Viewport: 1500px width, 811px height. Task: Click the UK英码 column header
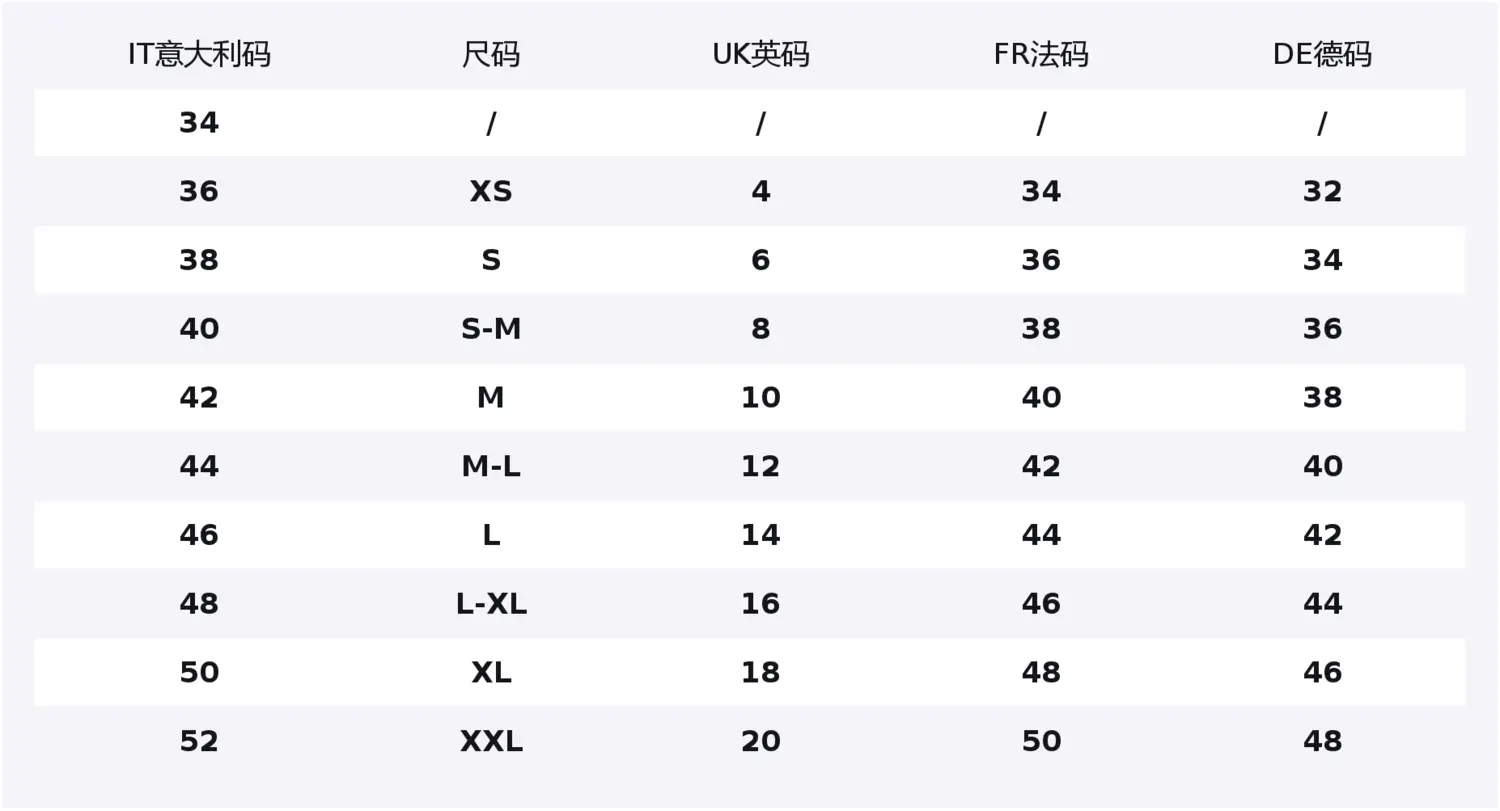(760, 54)
